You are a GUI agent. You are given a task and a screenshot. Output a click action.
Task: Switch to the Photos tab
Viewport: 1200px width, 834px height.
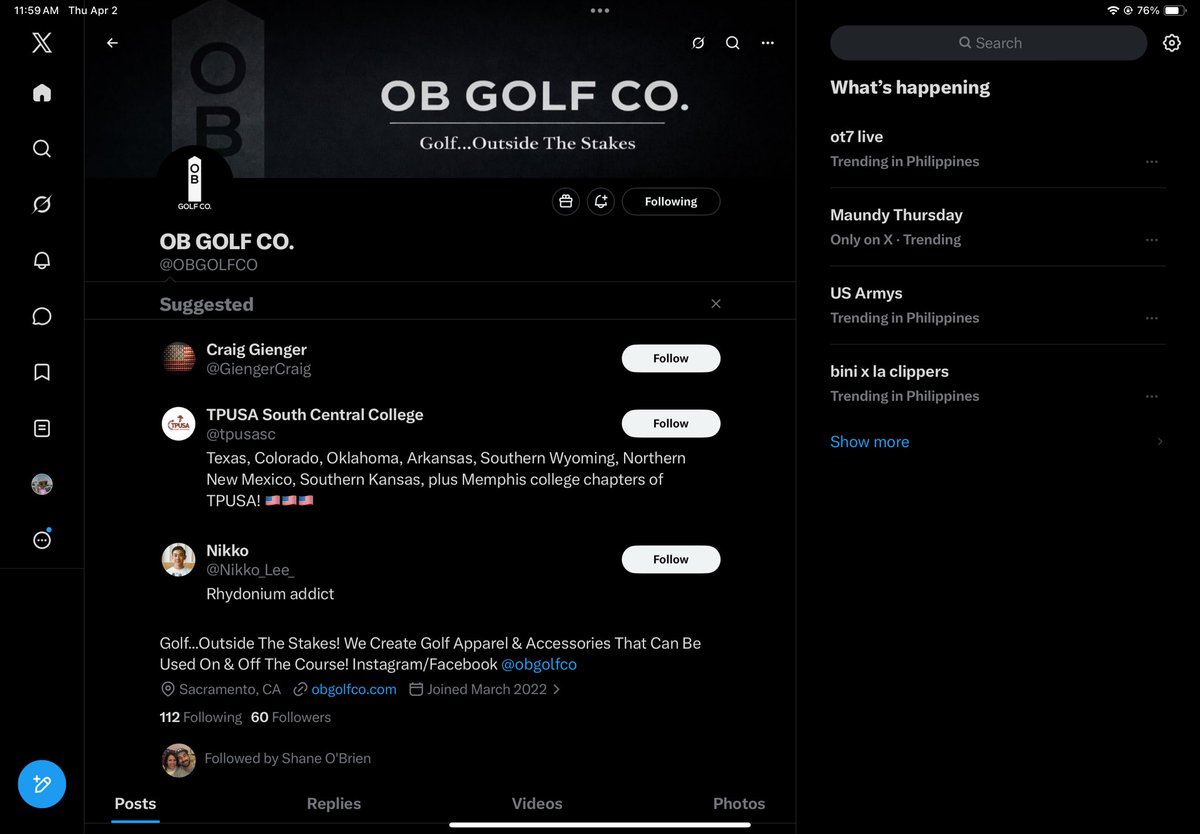coord(739,804)
